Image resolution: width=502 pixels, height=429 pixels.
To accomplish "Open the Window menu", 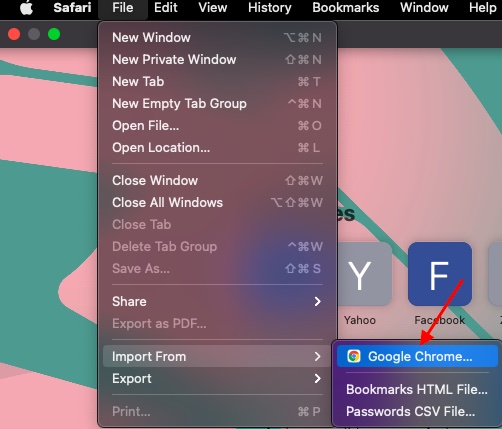I will point(424,8).
